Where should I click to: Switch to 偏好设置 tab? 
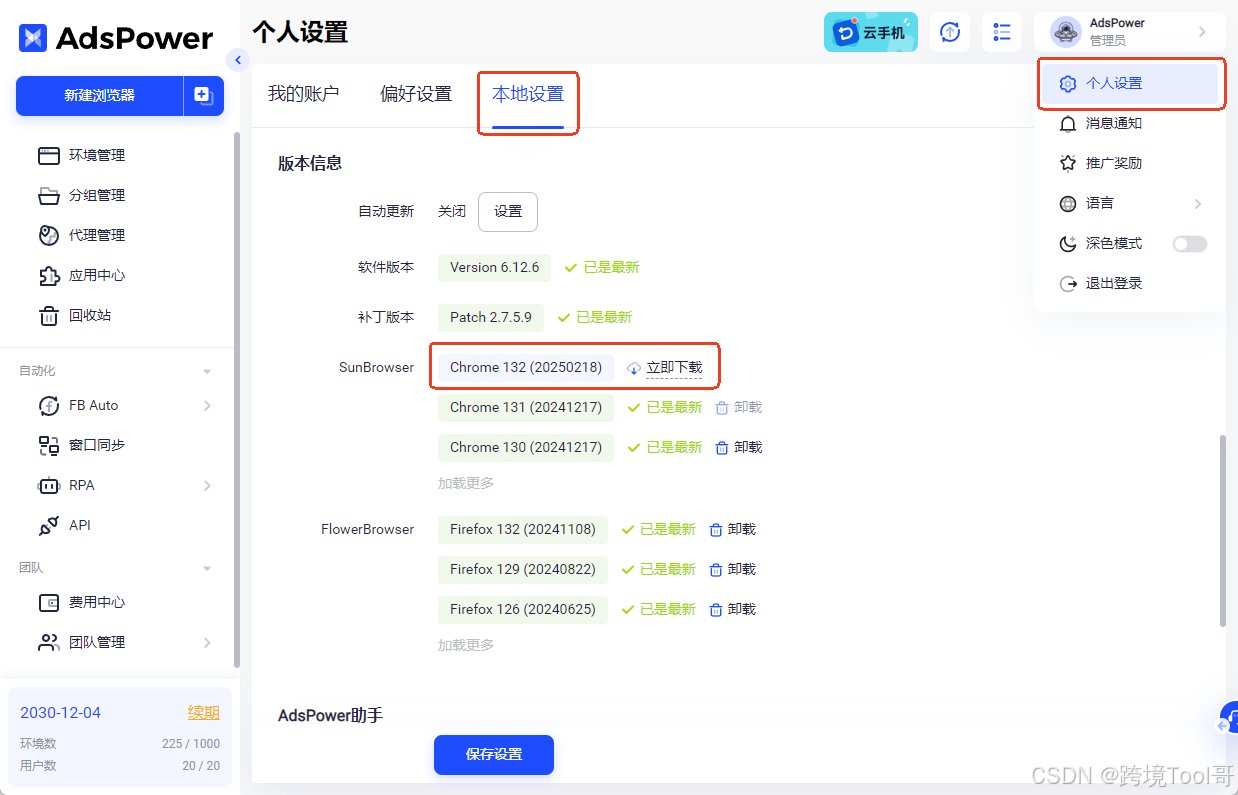tap(416, 94)
